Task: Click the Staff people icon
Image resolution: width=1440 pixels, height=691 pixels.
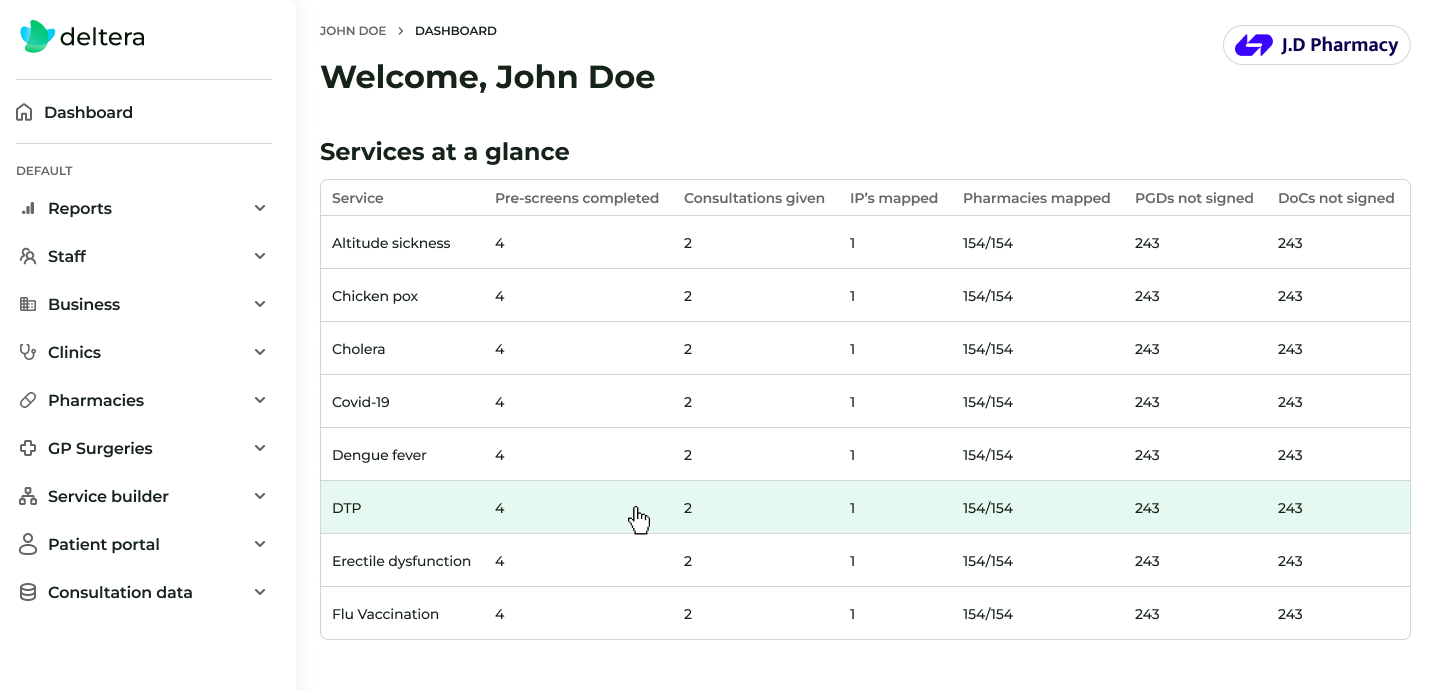Action: coord(28,256)
